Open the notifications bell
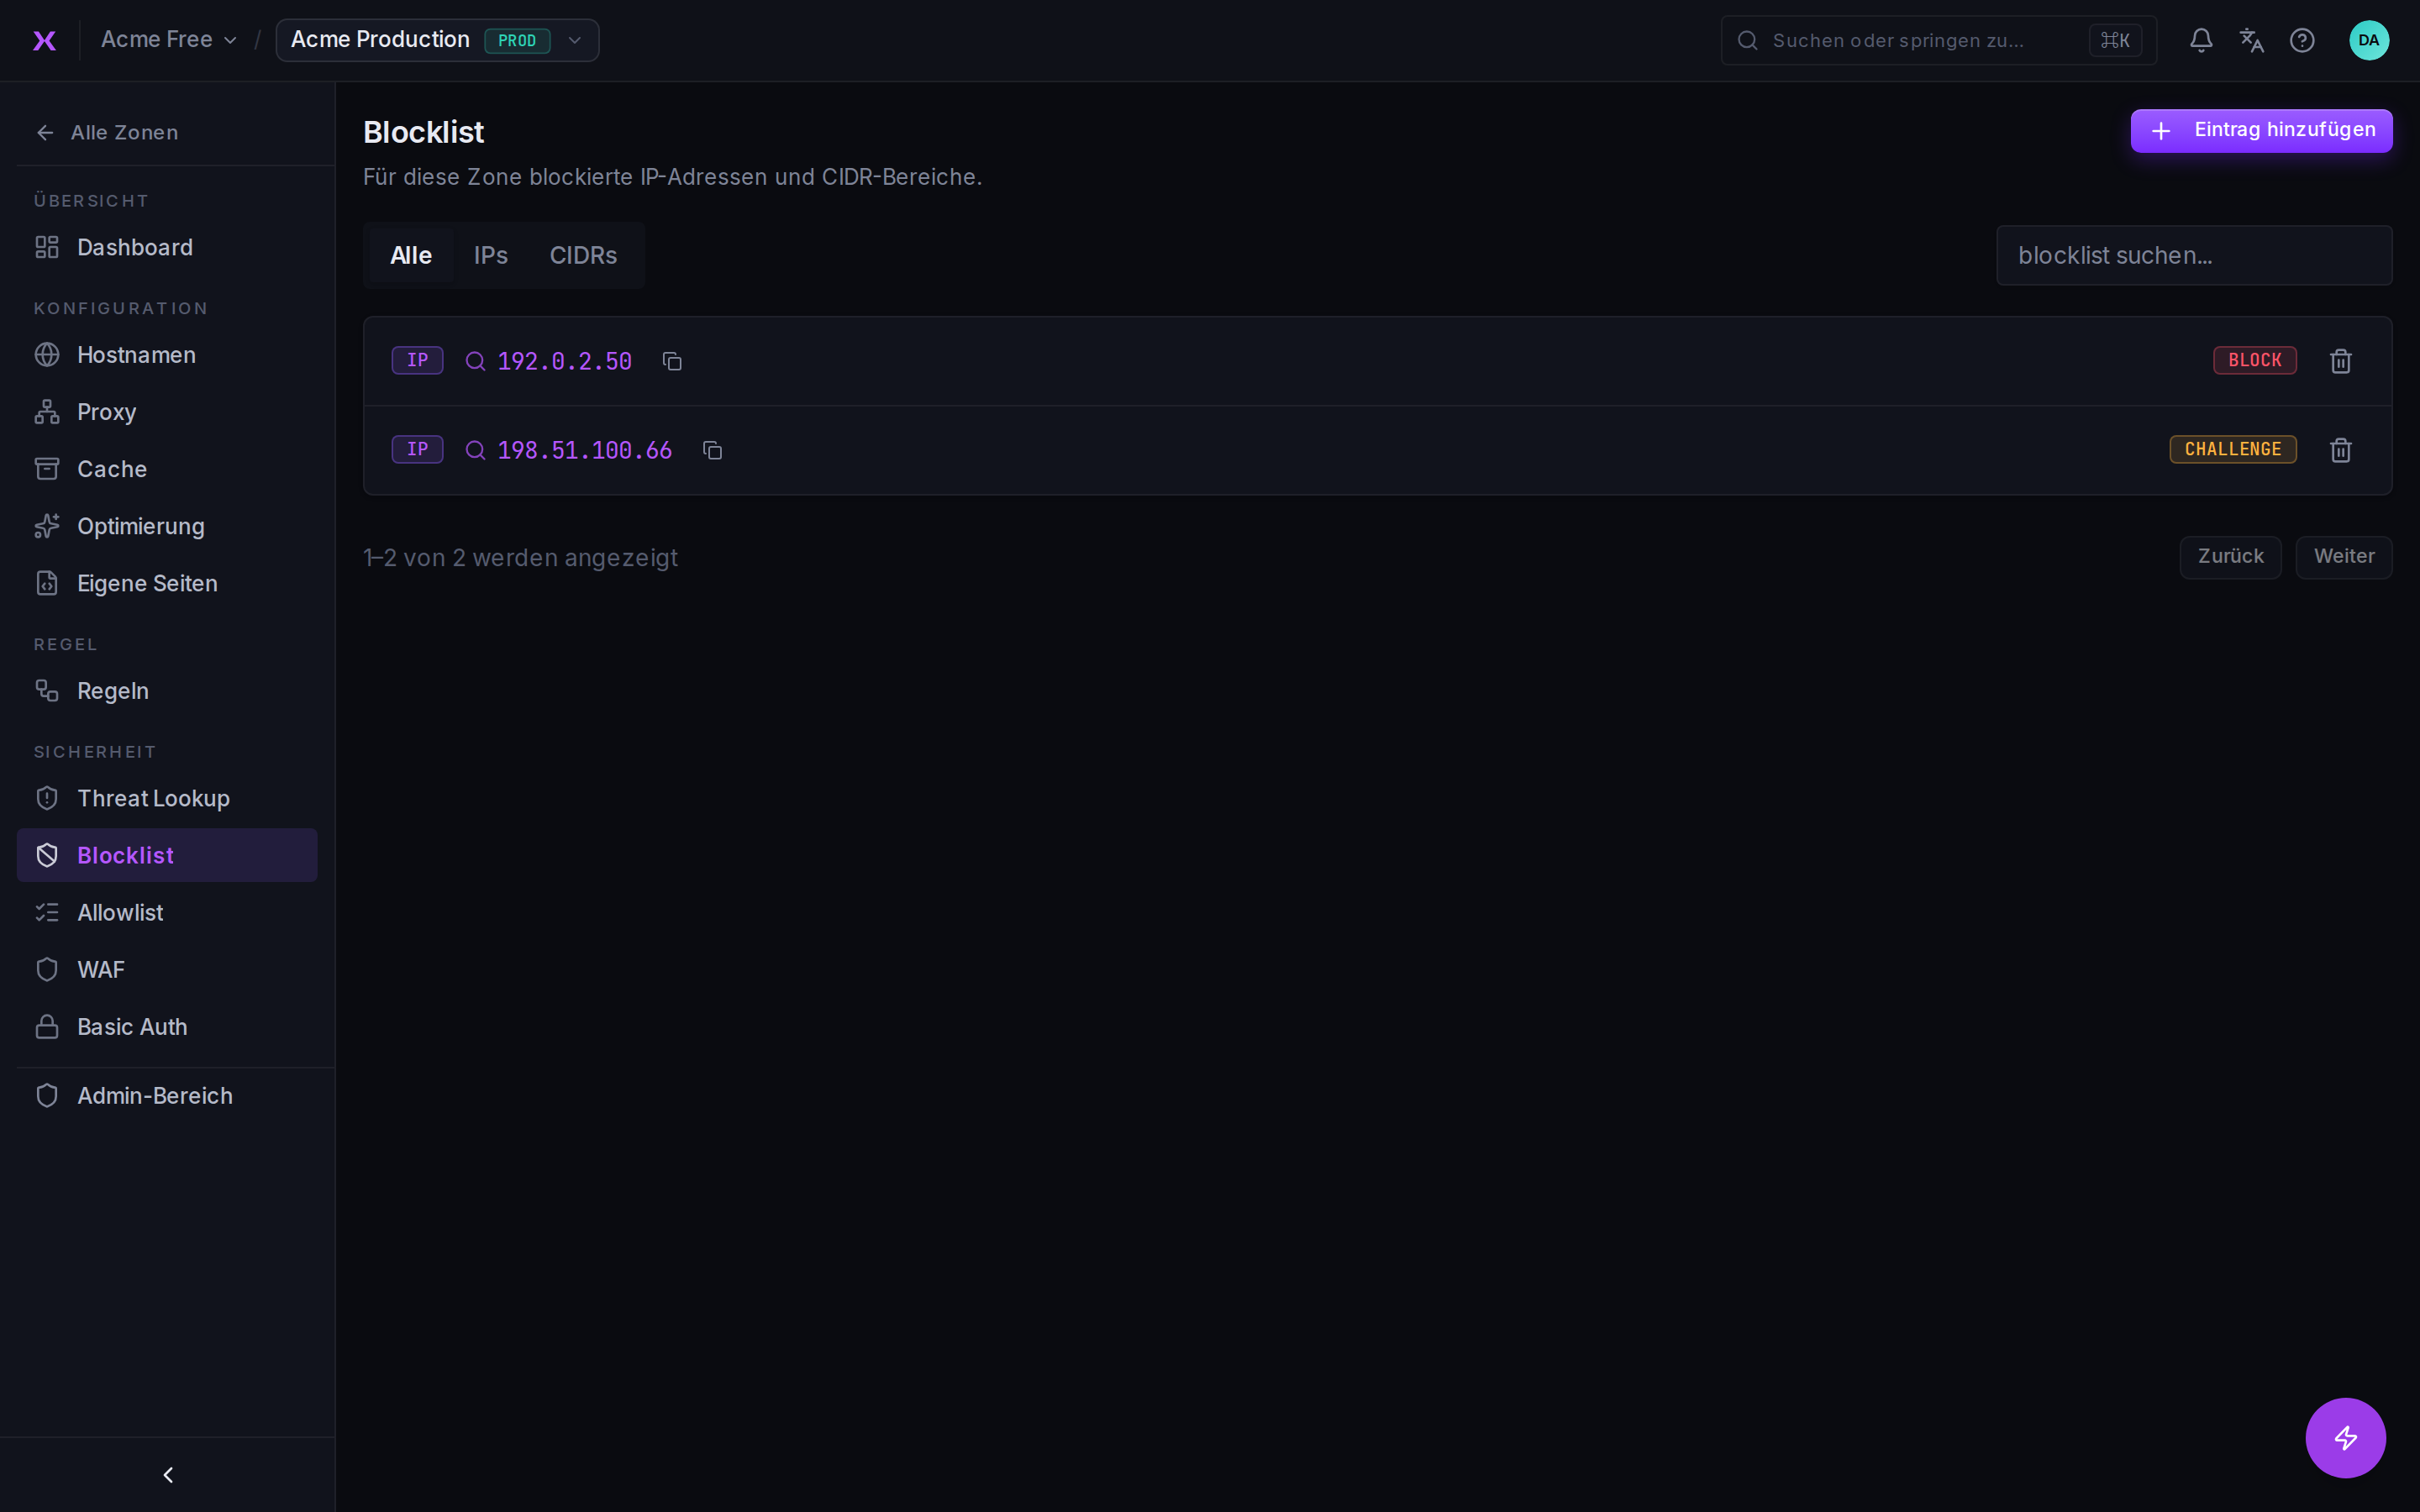Screen dimensions: 2420x1512 (2201, 40)
